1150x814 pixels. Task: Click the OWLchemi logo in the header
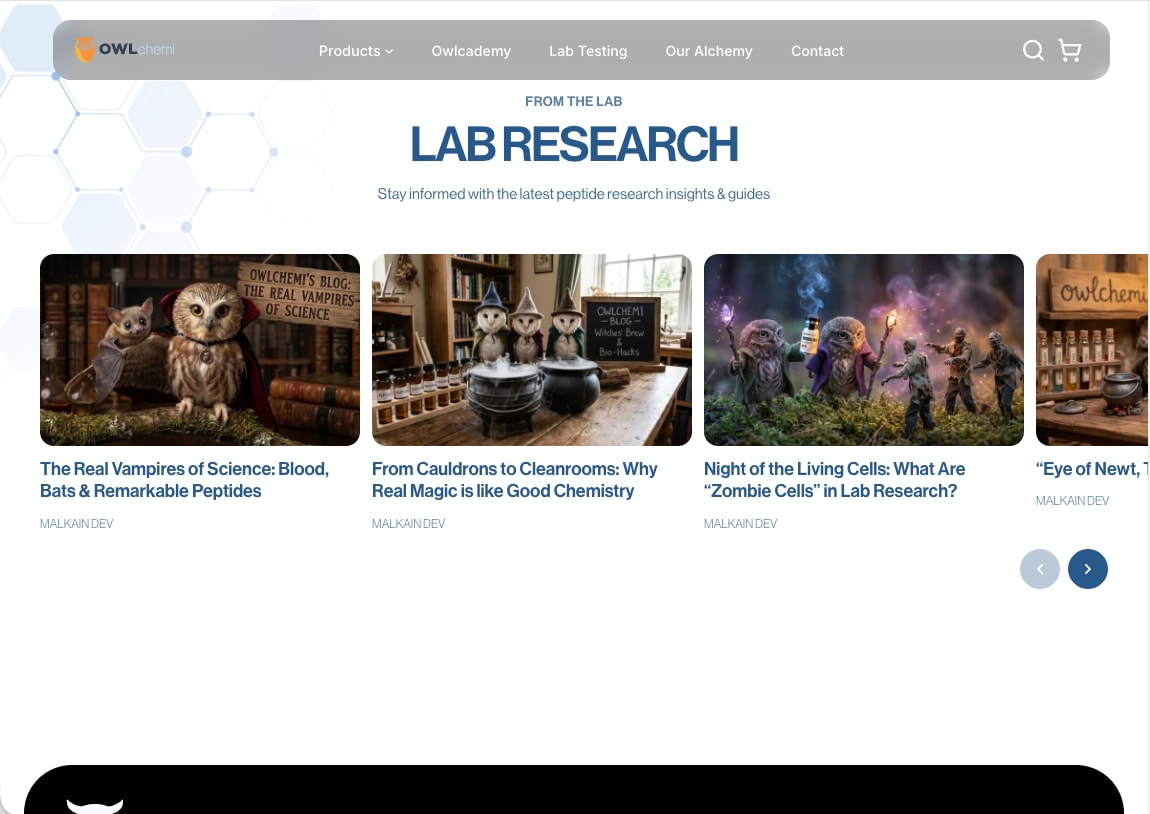click(125, 50)
